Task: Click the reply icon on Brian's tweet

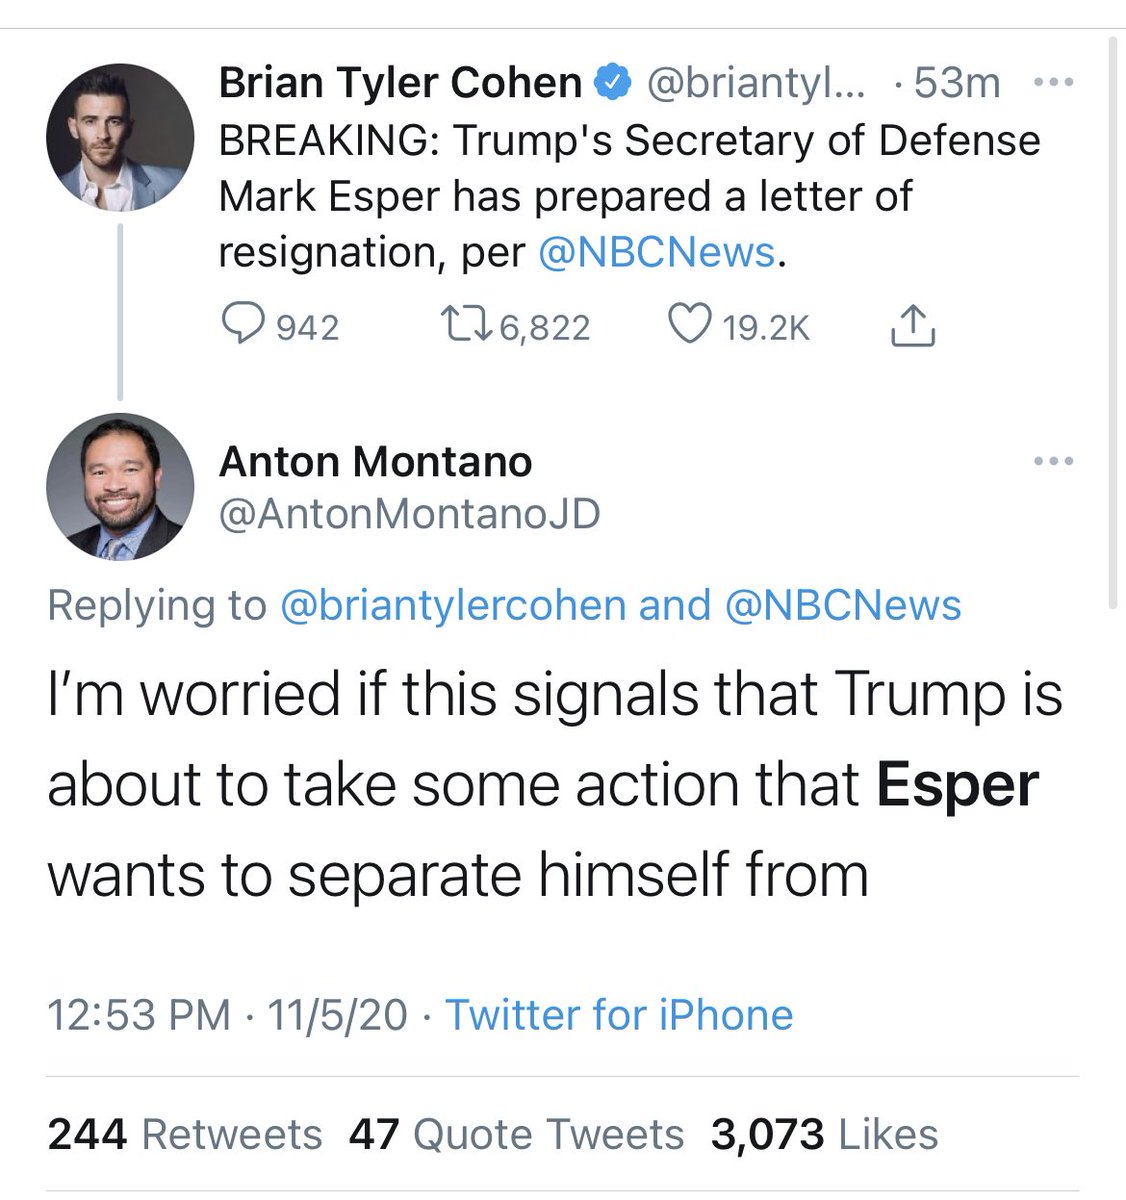Action: (x=240, y=326)
